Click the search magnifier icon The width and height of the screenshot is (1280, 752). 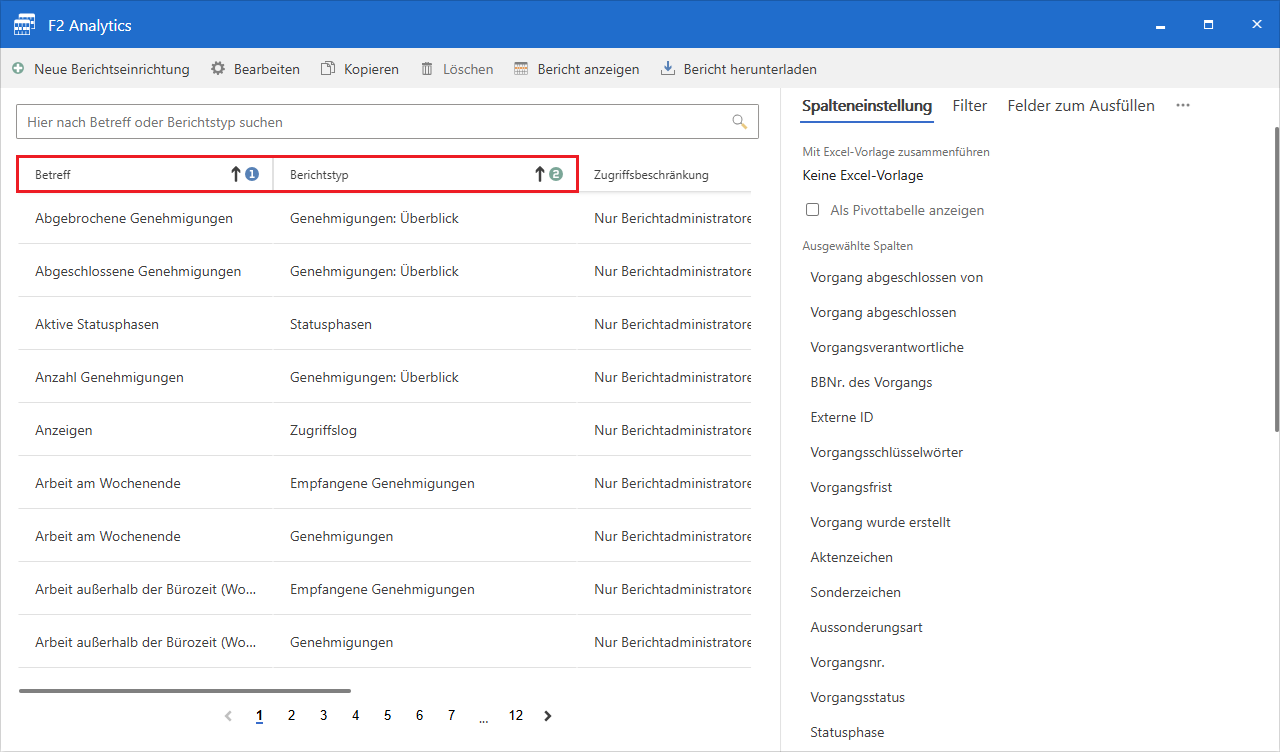(739, 121)
